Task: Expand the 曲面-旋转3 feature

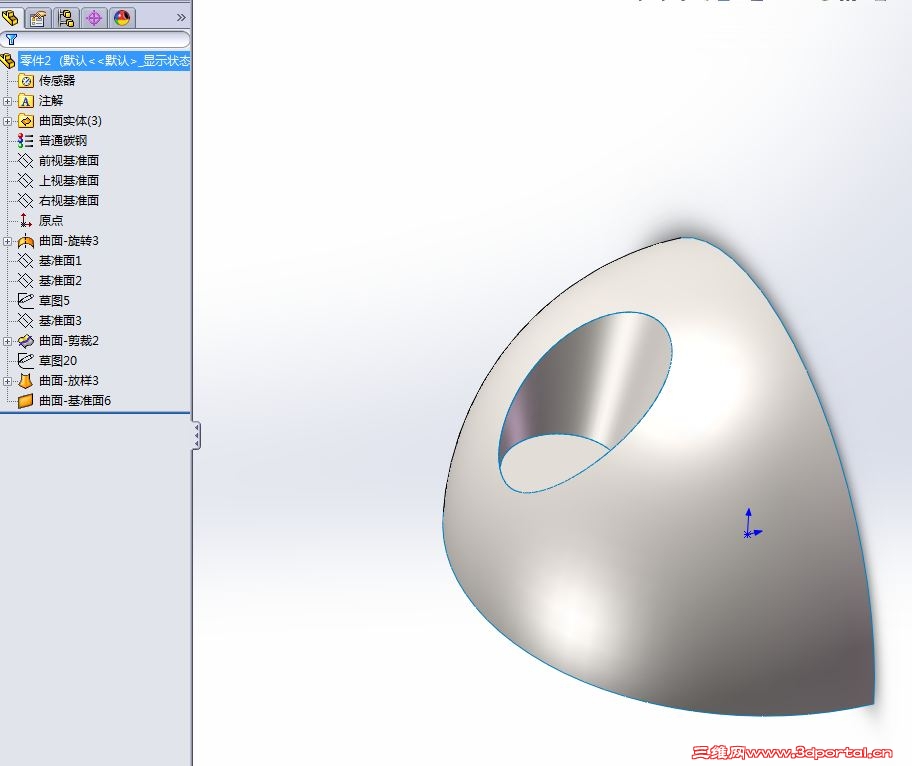Action: pos(7,241)
